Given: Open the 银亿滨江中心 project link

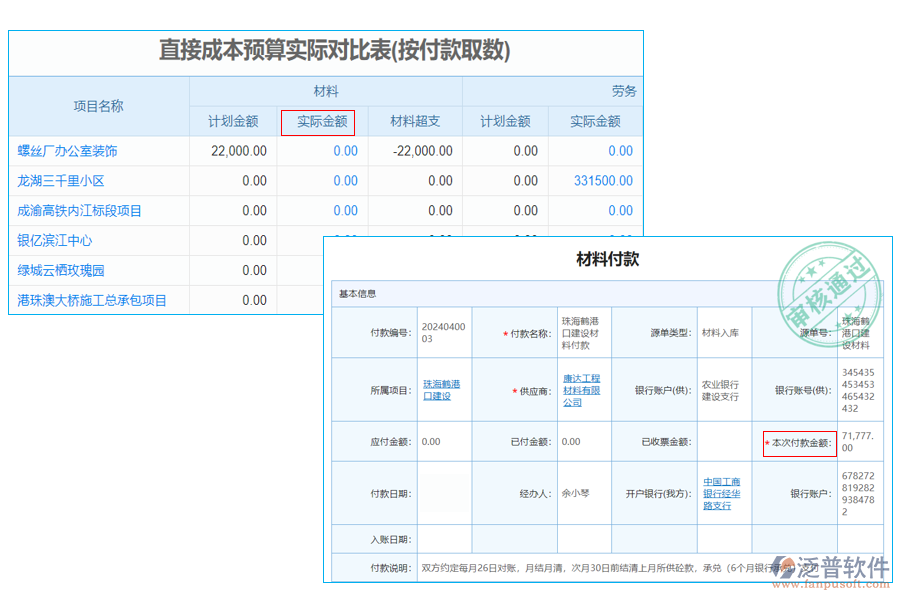Looking at the screenshot, I should pos(58,240).
